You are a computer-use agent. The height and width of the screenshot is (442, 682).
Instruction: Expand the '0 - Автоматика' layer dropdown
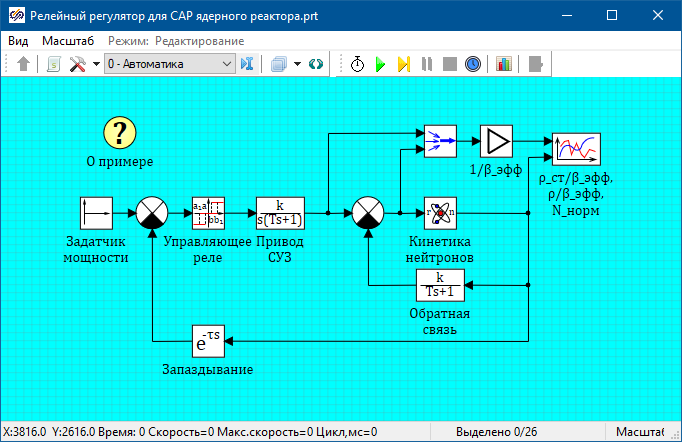(227, 64)
